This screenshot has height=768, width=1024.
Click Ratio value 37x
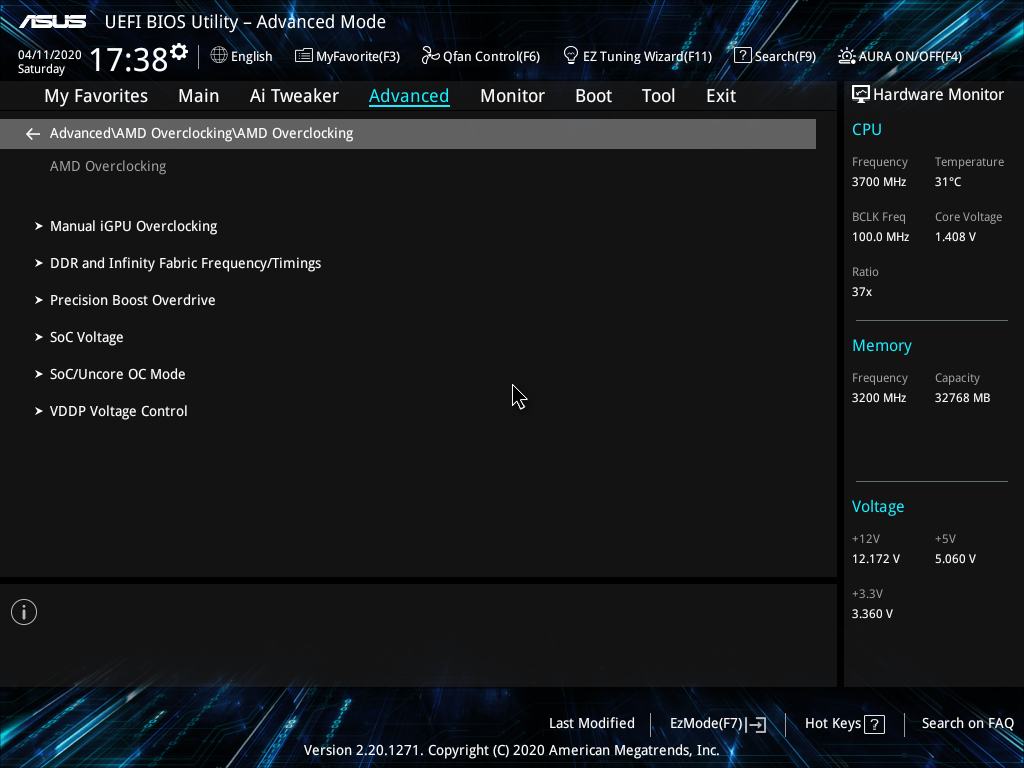pos(861,291)
